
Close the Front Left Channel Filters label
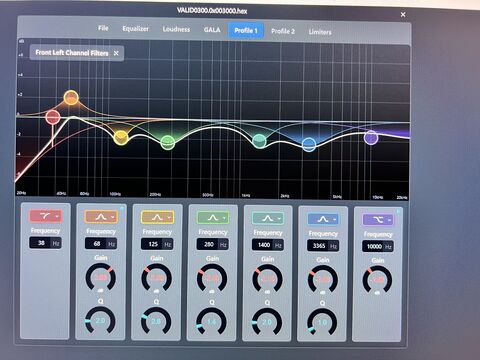[116, 53]
